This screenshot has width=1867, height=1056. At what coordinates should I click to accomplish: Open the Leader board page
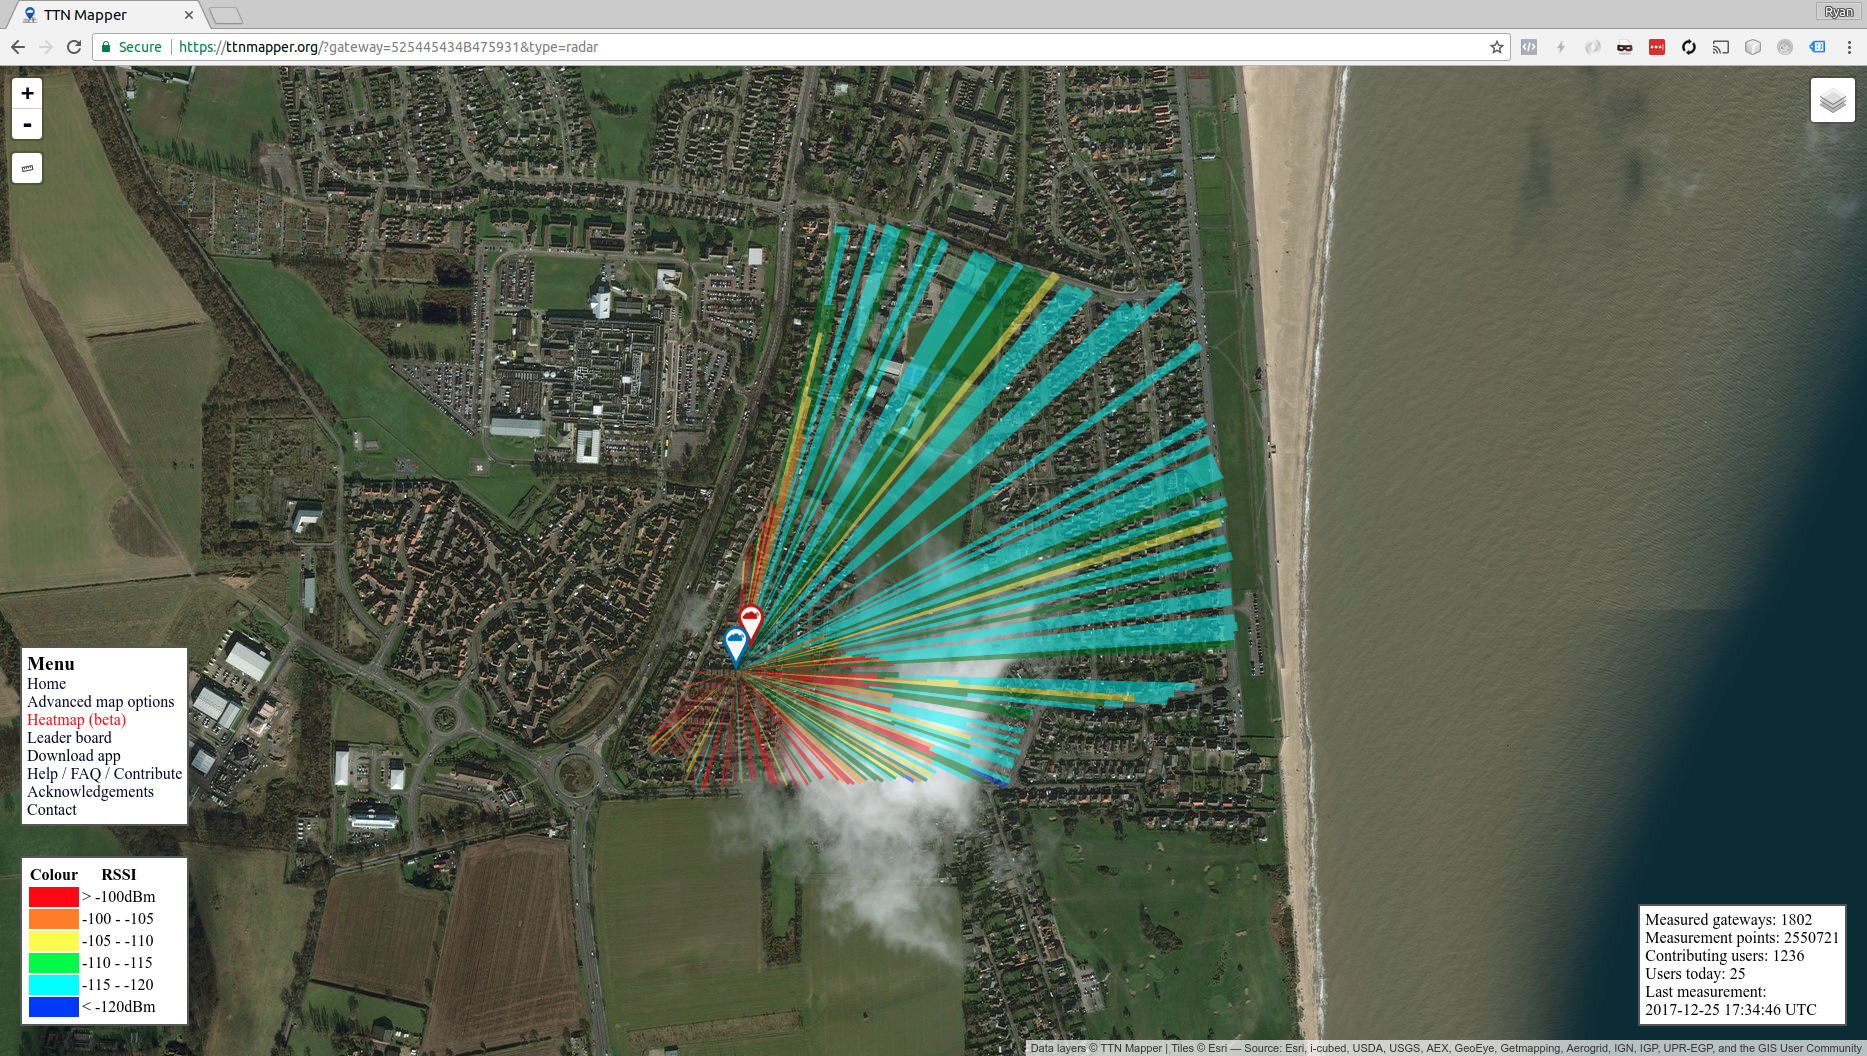69,738
